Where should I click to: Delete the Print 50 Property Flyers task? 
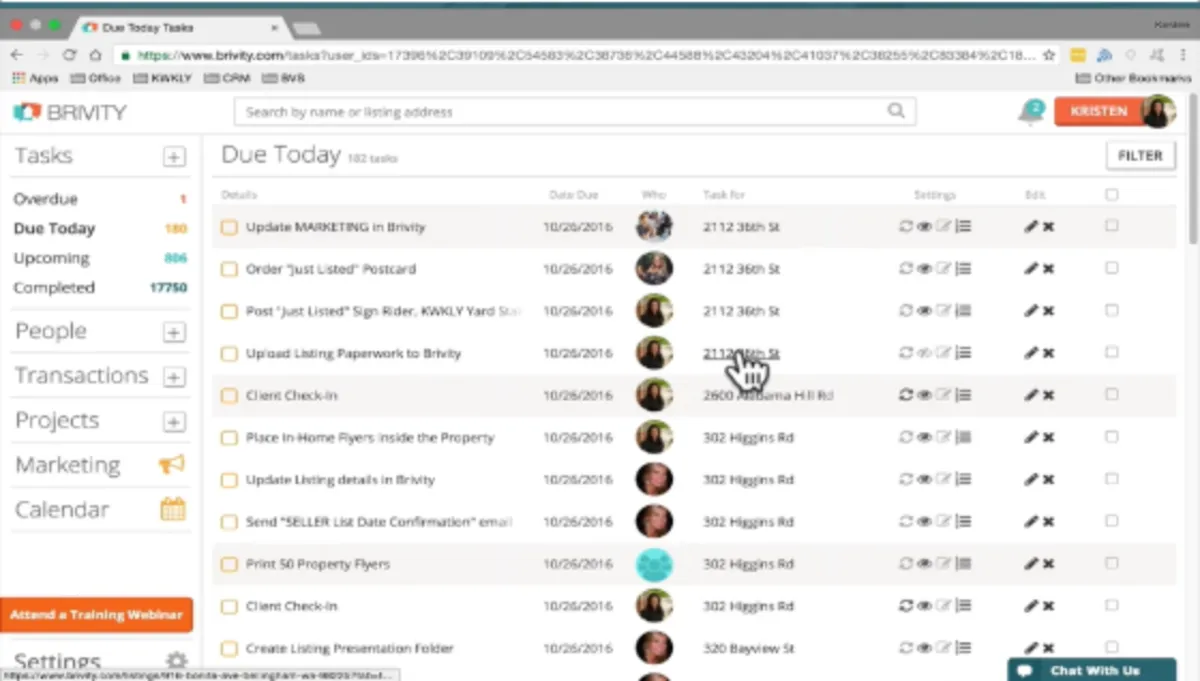(1049, 564)
